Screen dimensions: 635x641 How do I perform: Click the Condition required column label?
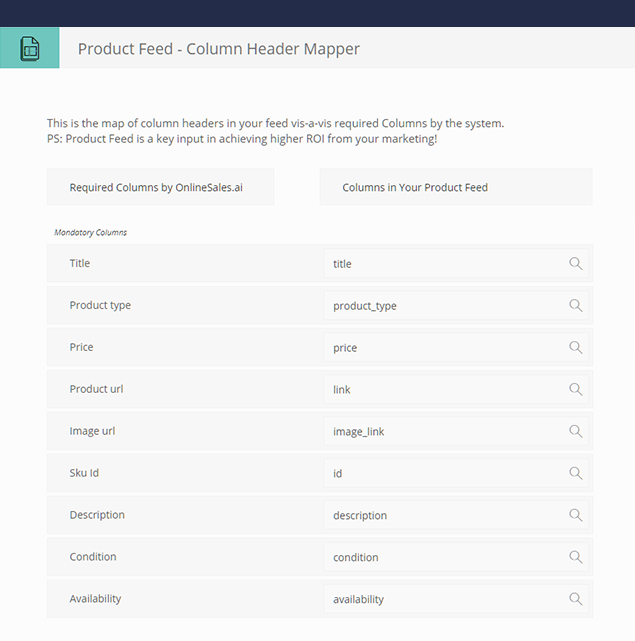93,556
